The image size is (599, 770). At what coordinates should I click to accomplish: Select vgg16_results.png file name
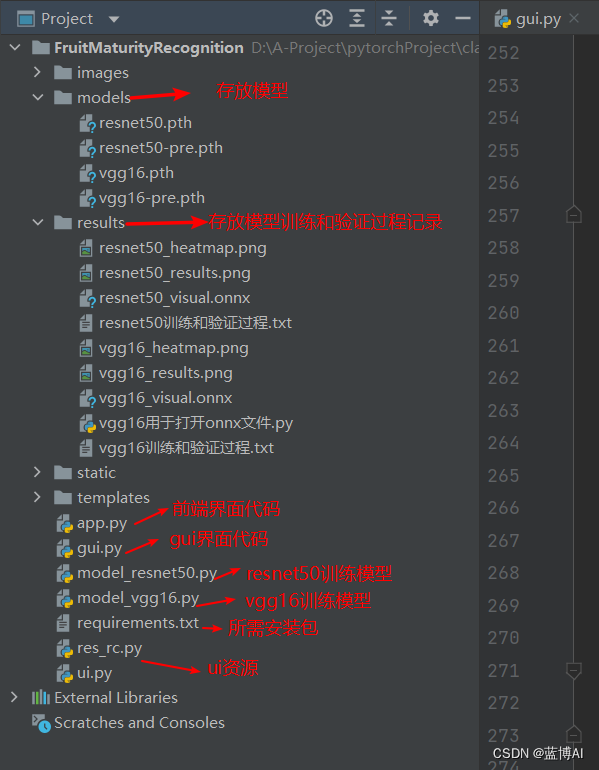pyautogui.click(x=166, y=373)
